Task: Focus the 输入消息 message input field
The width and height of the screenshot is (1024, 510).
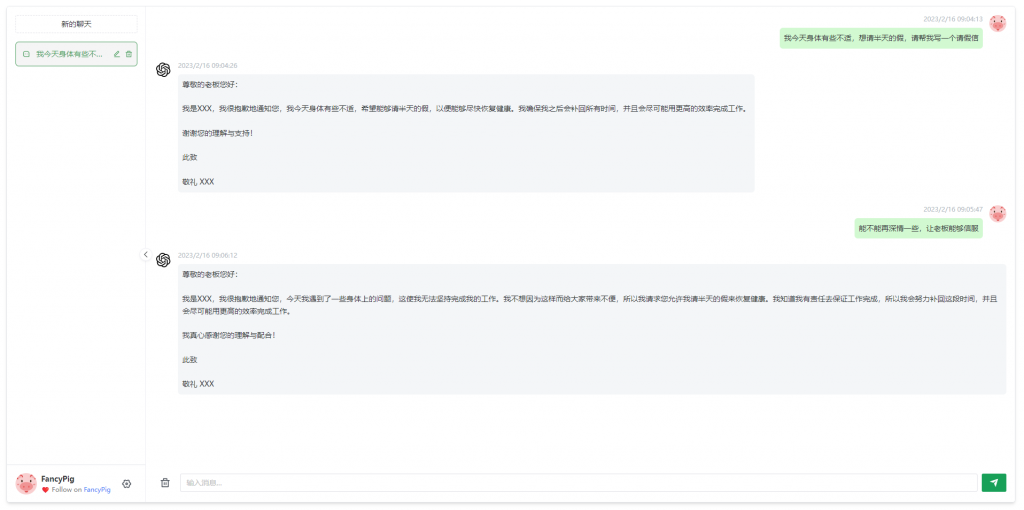Action: (579, 483)
